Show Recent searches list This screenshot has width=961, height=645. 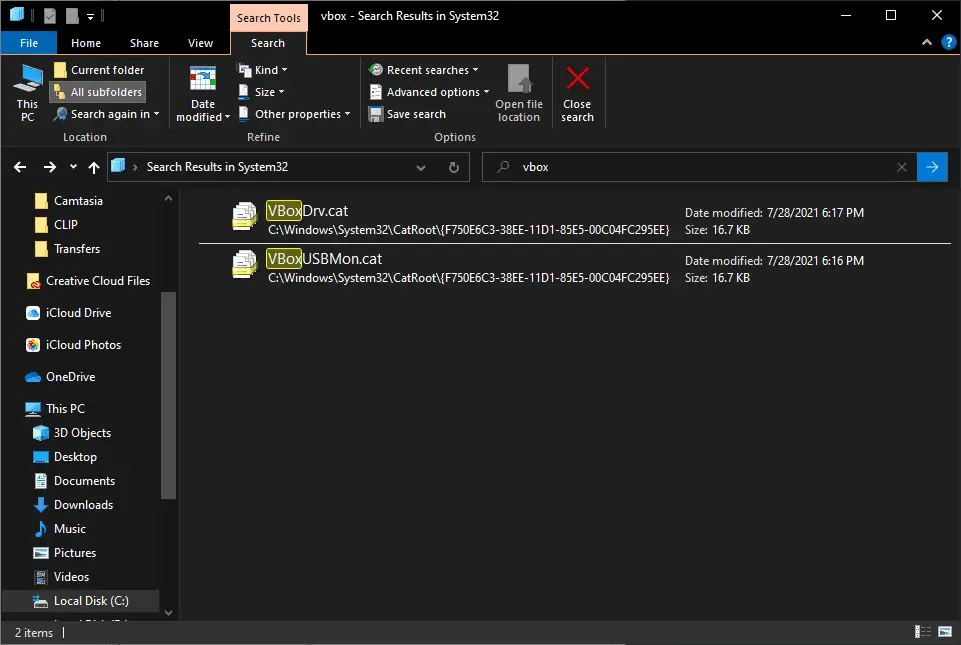(424, 70)
